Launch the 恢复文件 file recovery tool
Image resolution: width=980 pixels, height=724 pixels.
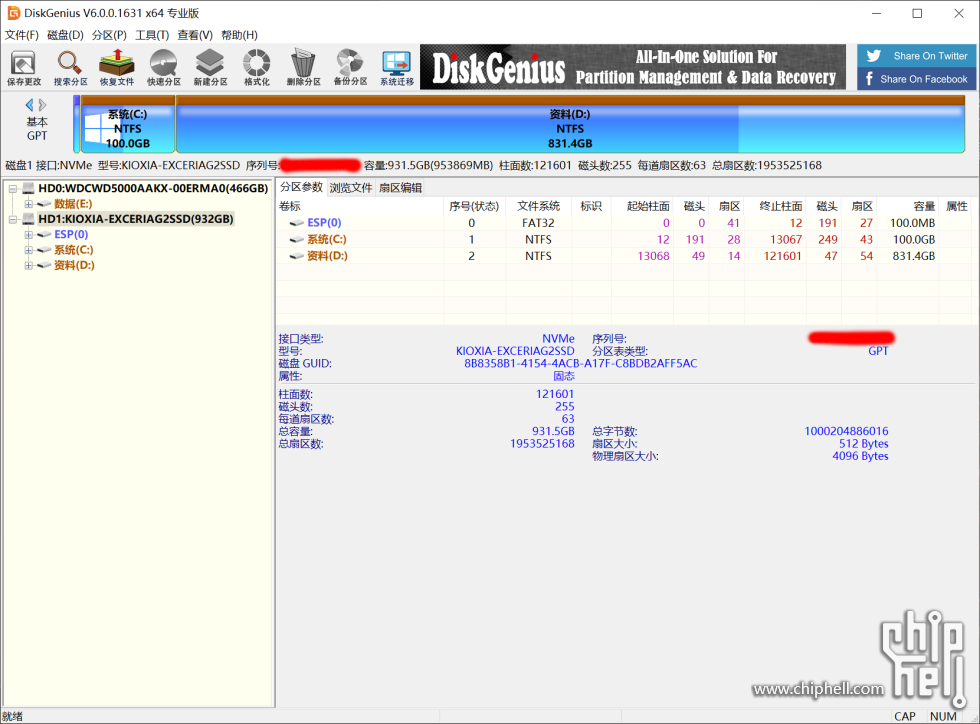point(116,68)
